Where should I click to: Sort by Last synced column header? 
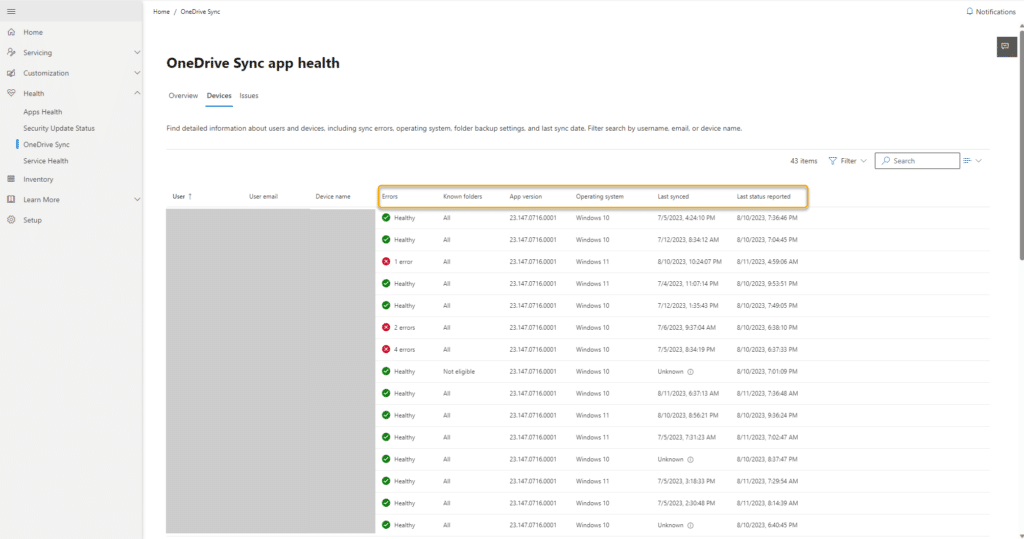click(x=673, y=197)
